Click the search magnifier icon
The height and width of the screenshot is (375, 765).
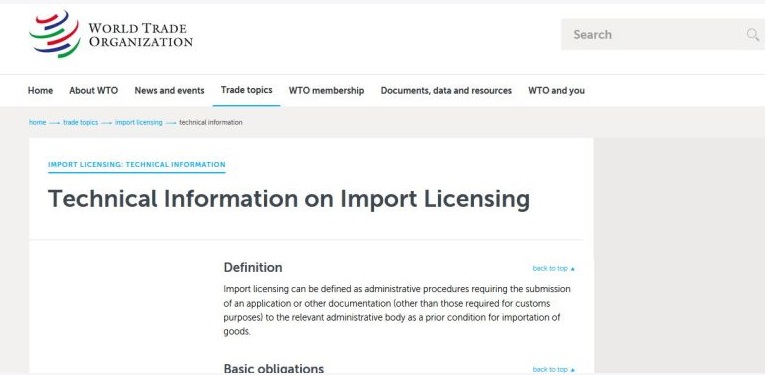tap(753, 35)
